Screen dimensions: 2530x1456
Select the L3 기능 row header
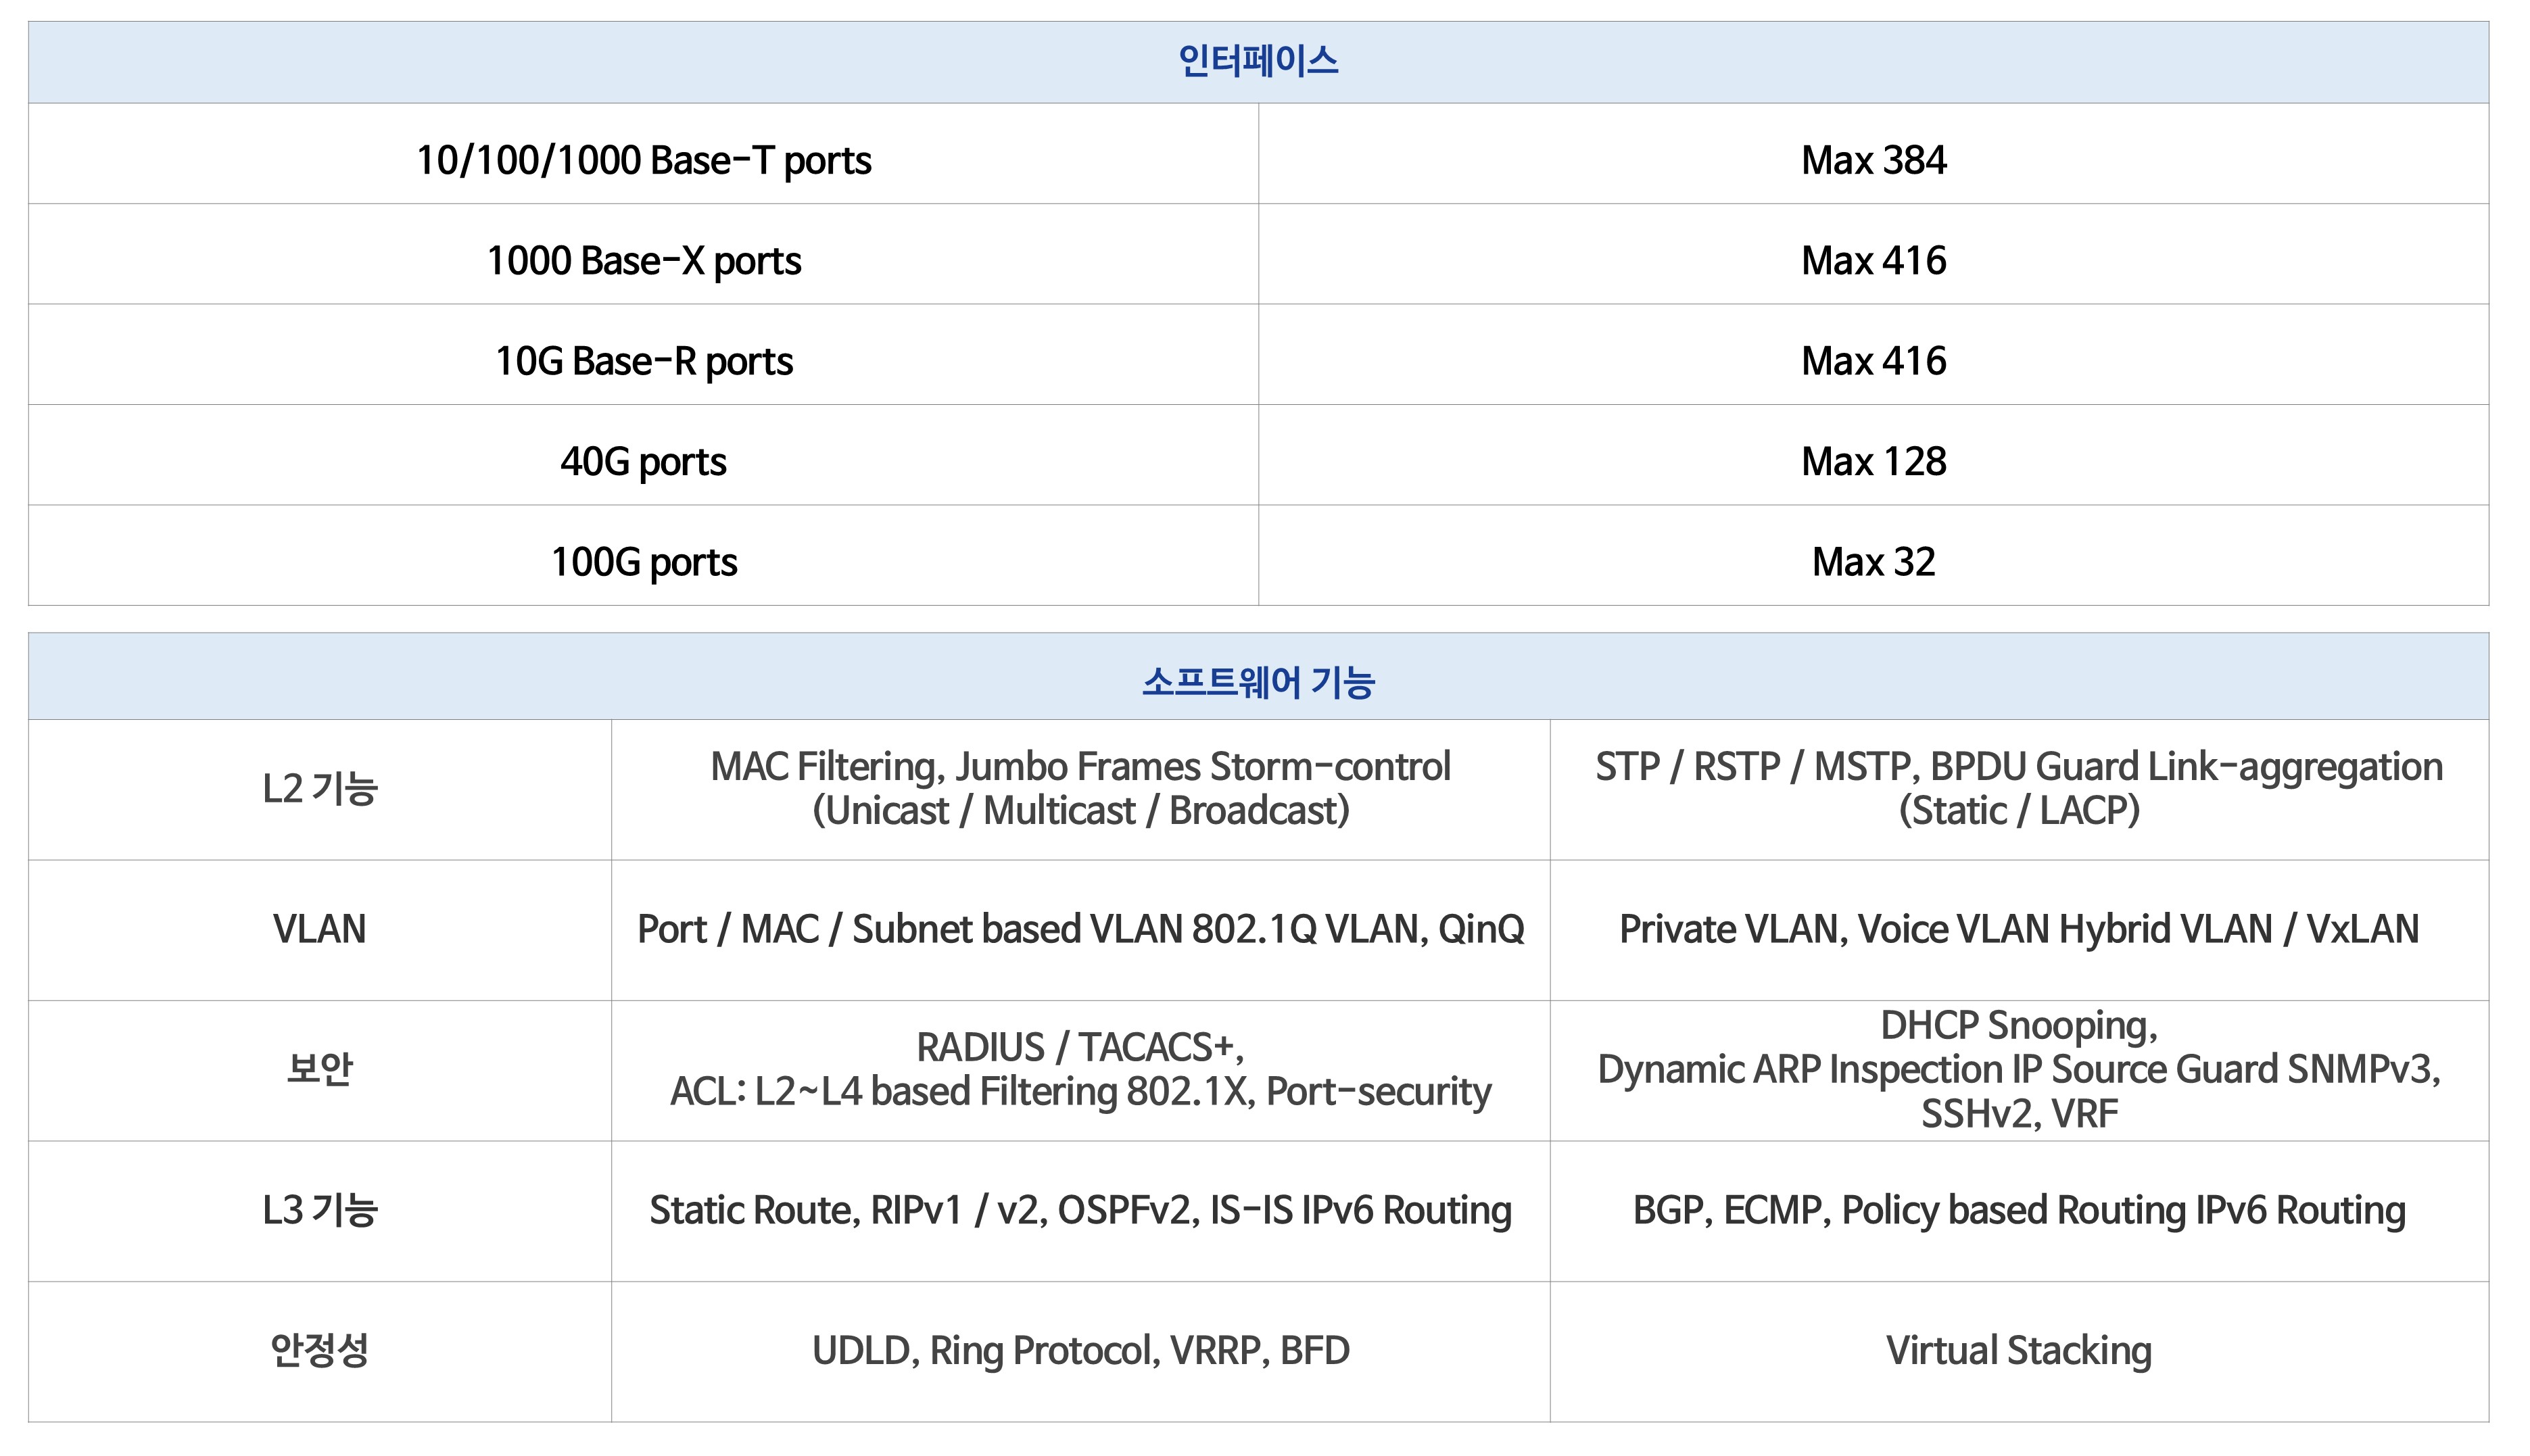tap(319, 1210)
